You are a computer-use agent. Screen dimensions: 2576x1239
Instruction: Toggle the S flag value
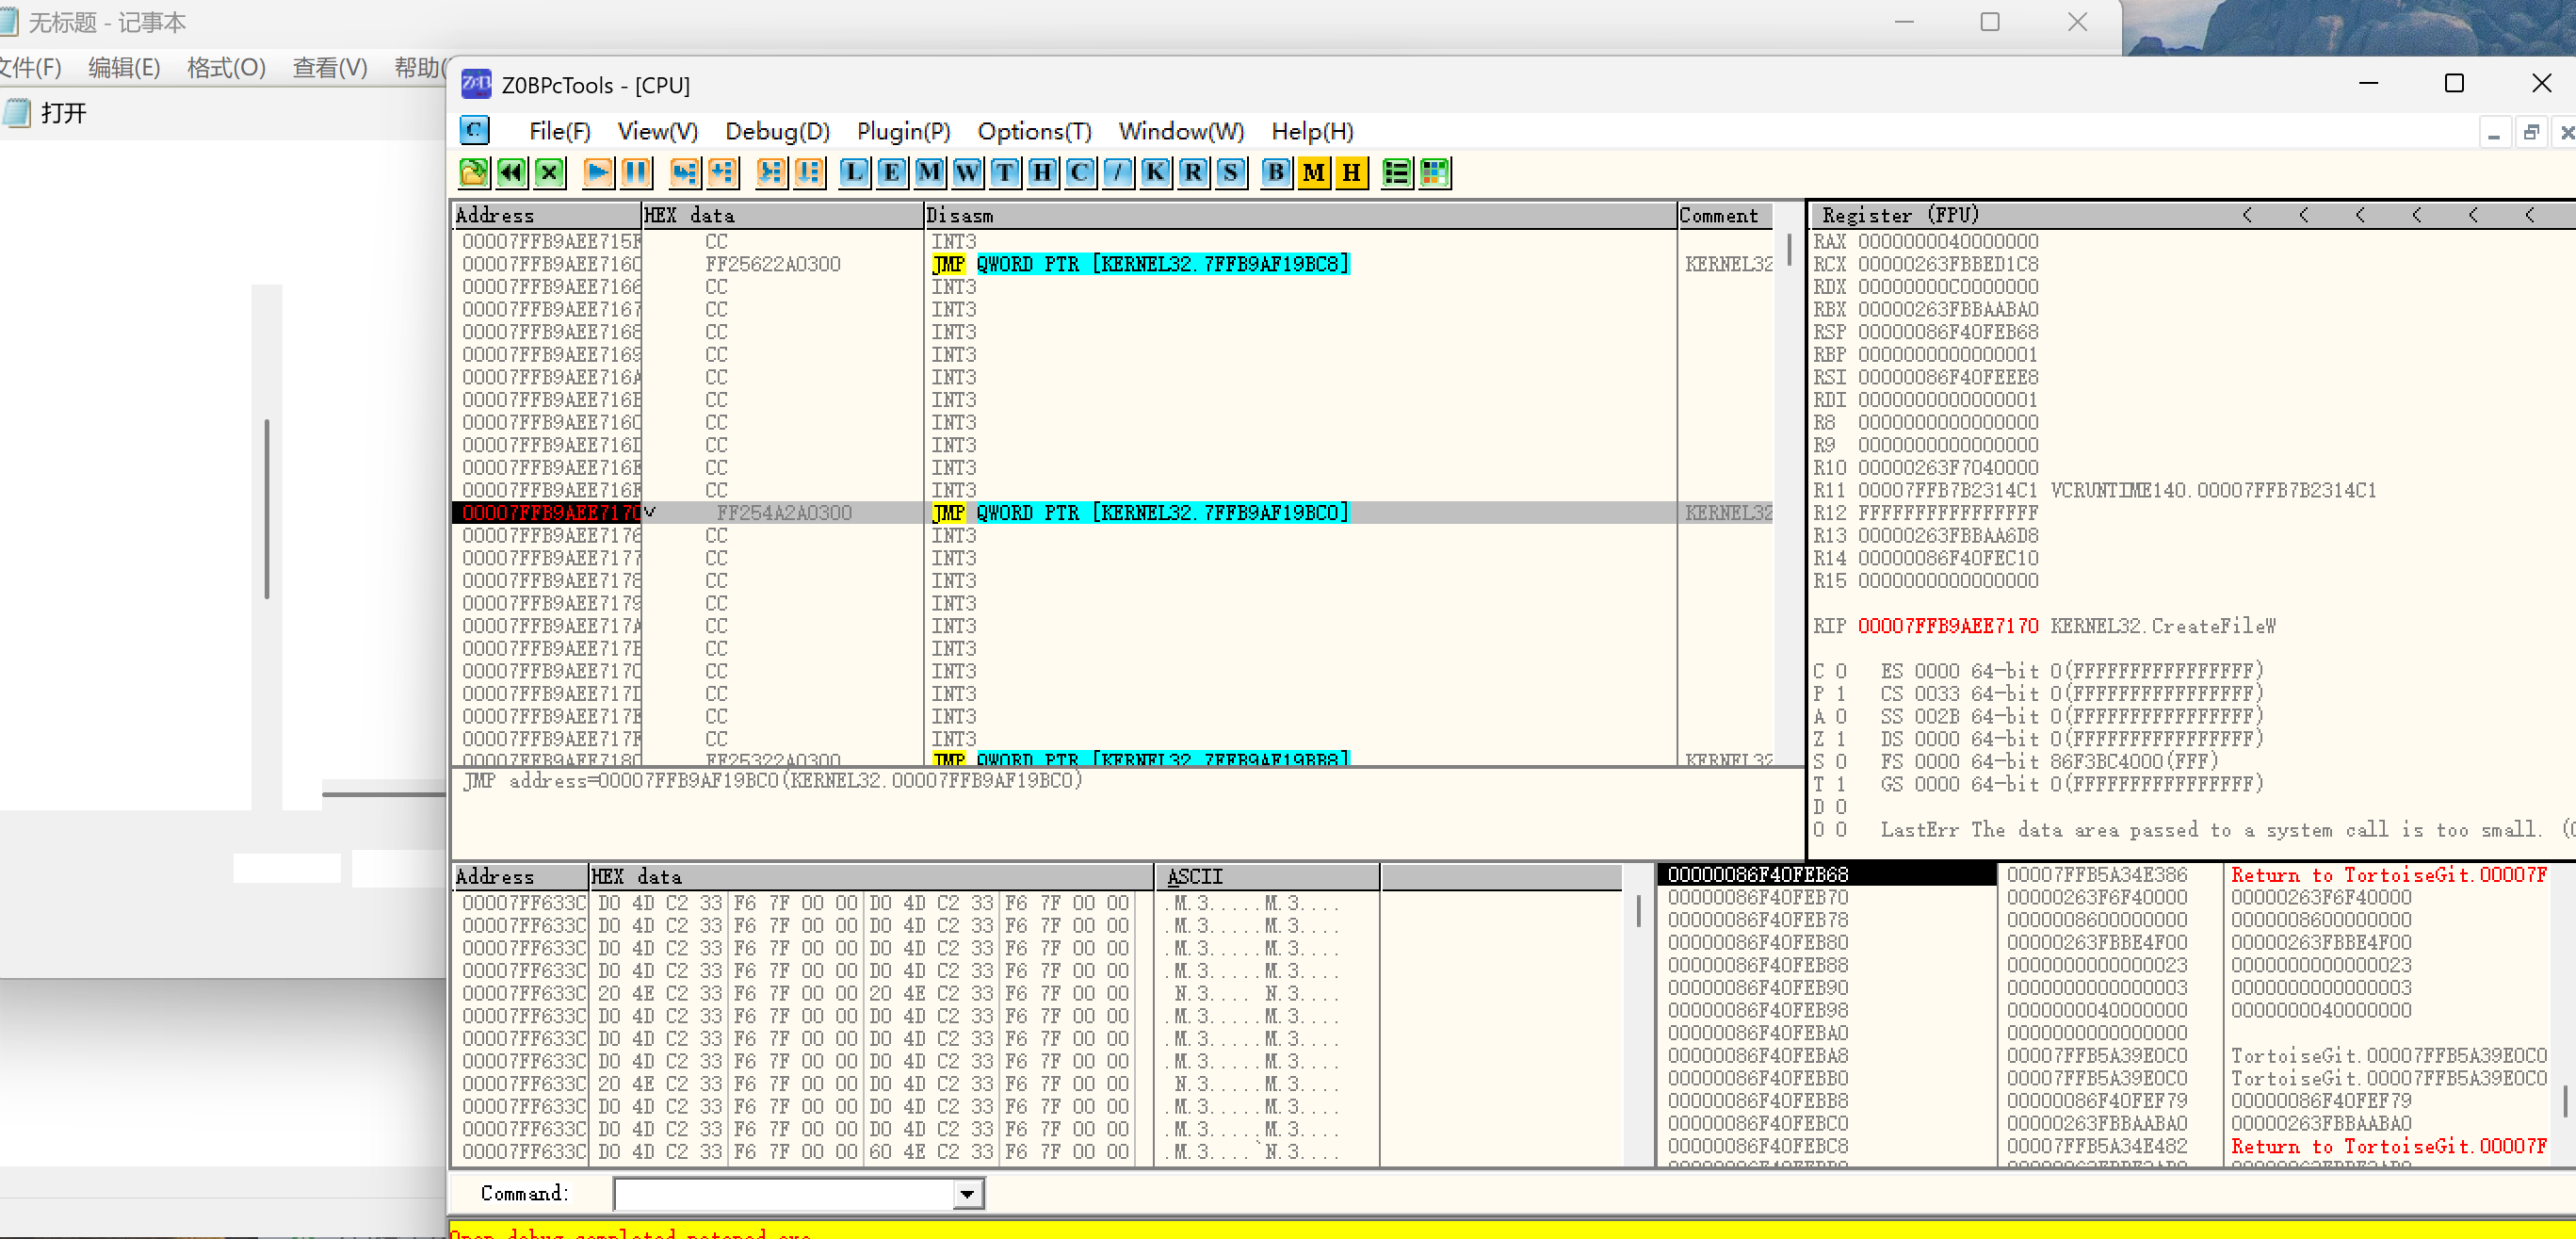[1840, 762]
